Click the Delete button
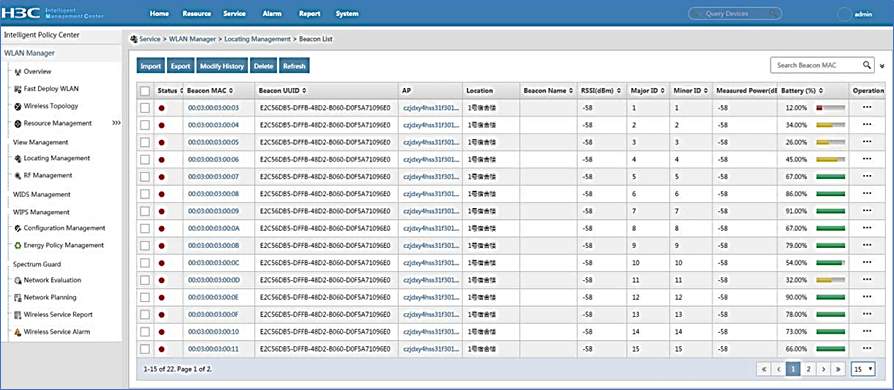 pyautogui.click(x=263, y=66)
